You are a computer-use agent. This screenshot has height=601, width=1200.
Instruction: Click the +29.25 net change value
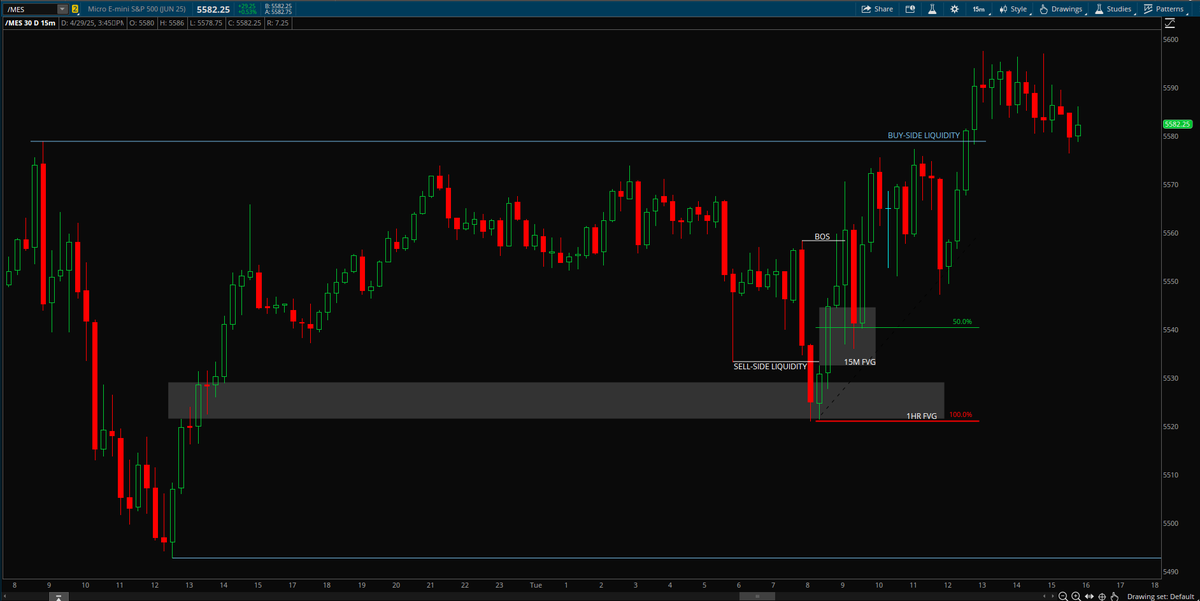pos(246,6)
